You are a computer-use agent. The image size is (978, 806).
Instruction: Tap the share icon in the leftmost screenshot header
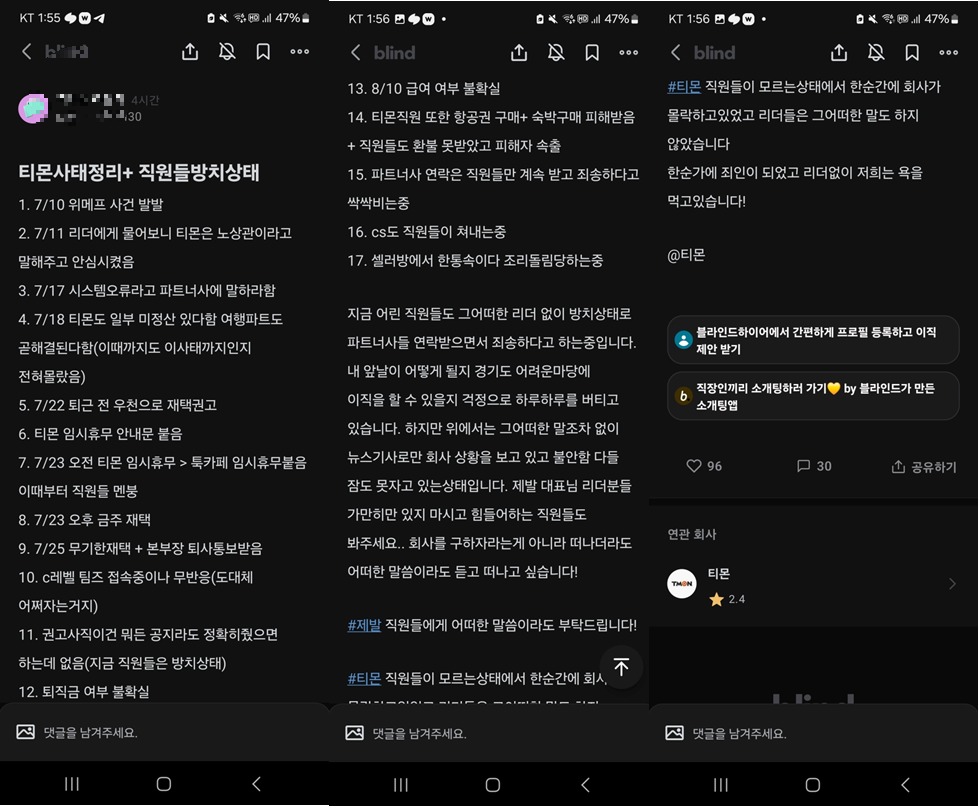click(x=190, y=52)
